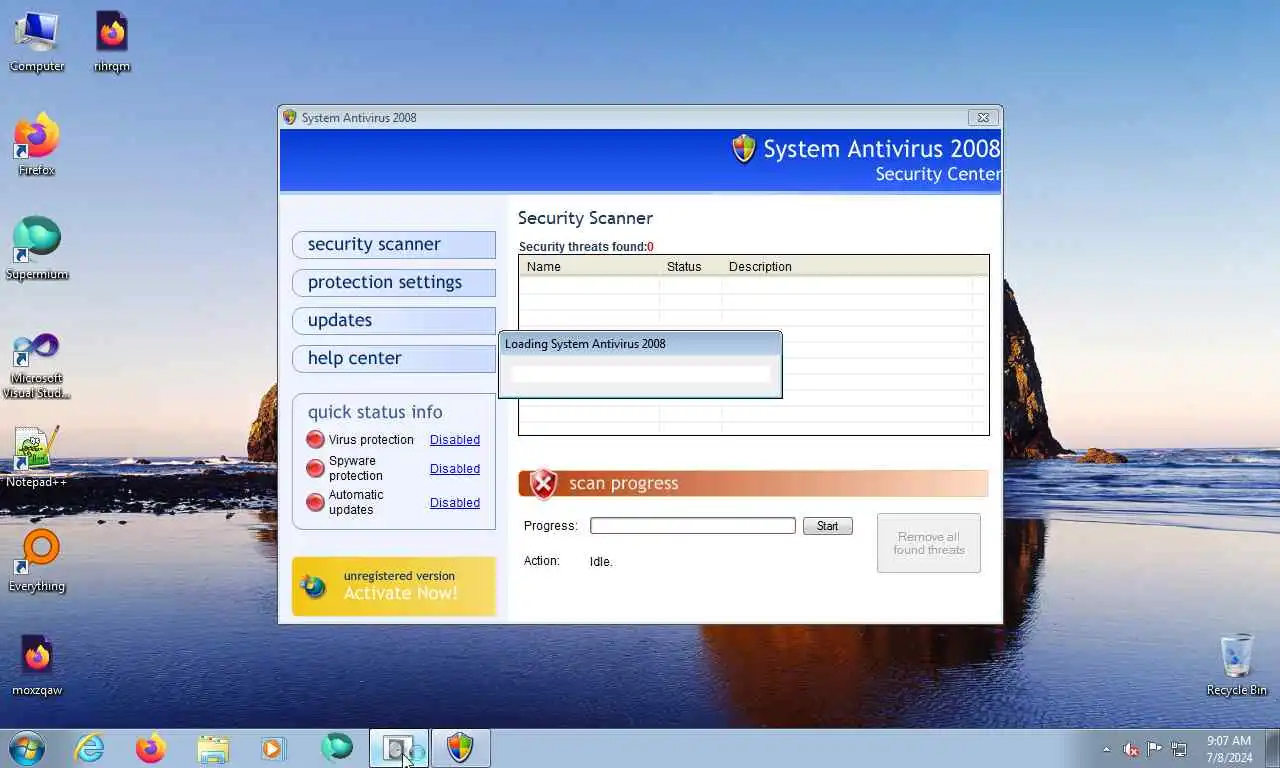Click the Status column header
The image size is (1280, 768).
[691, 266]
